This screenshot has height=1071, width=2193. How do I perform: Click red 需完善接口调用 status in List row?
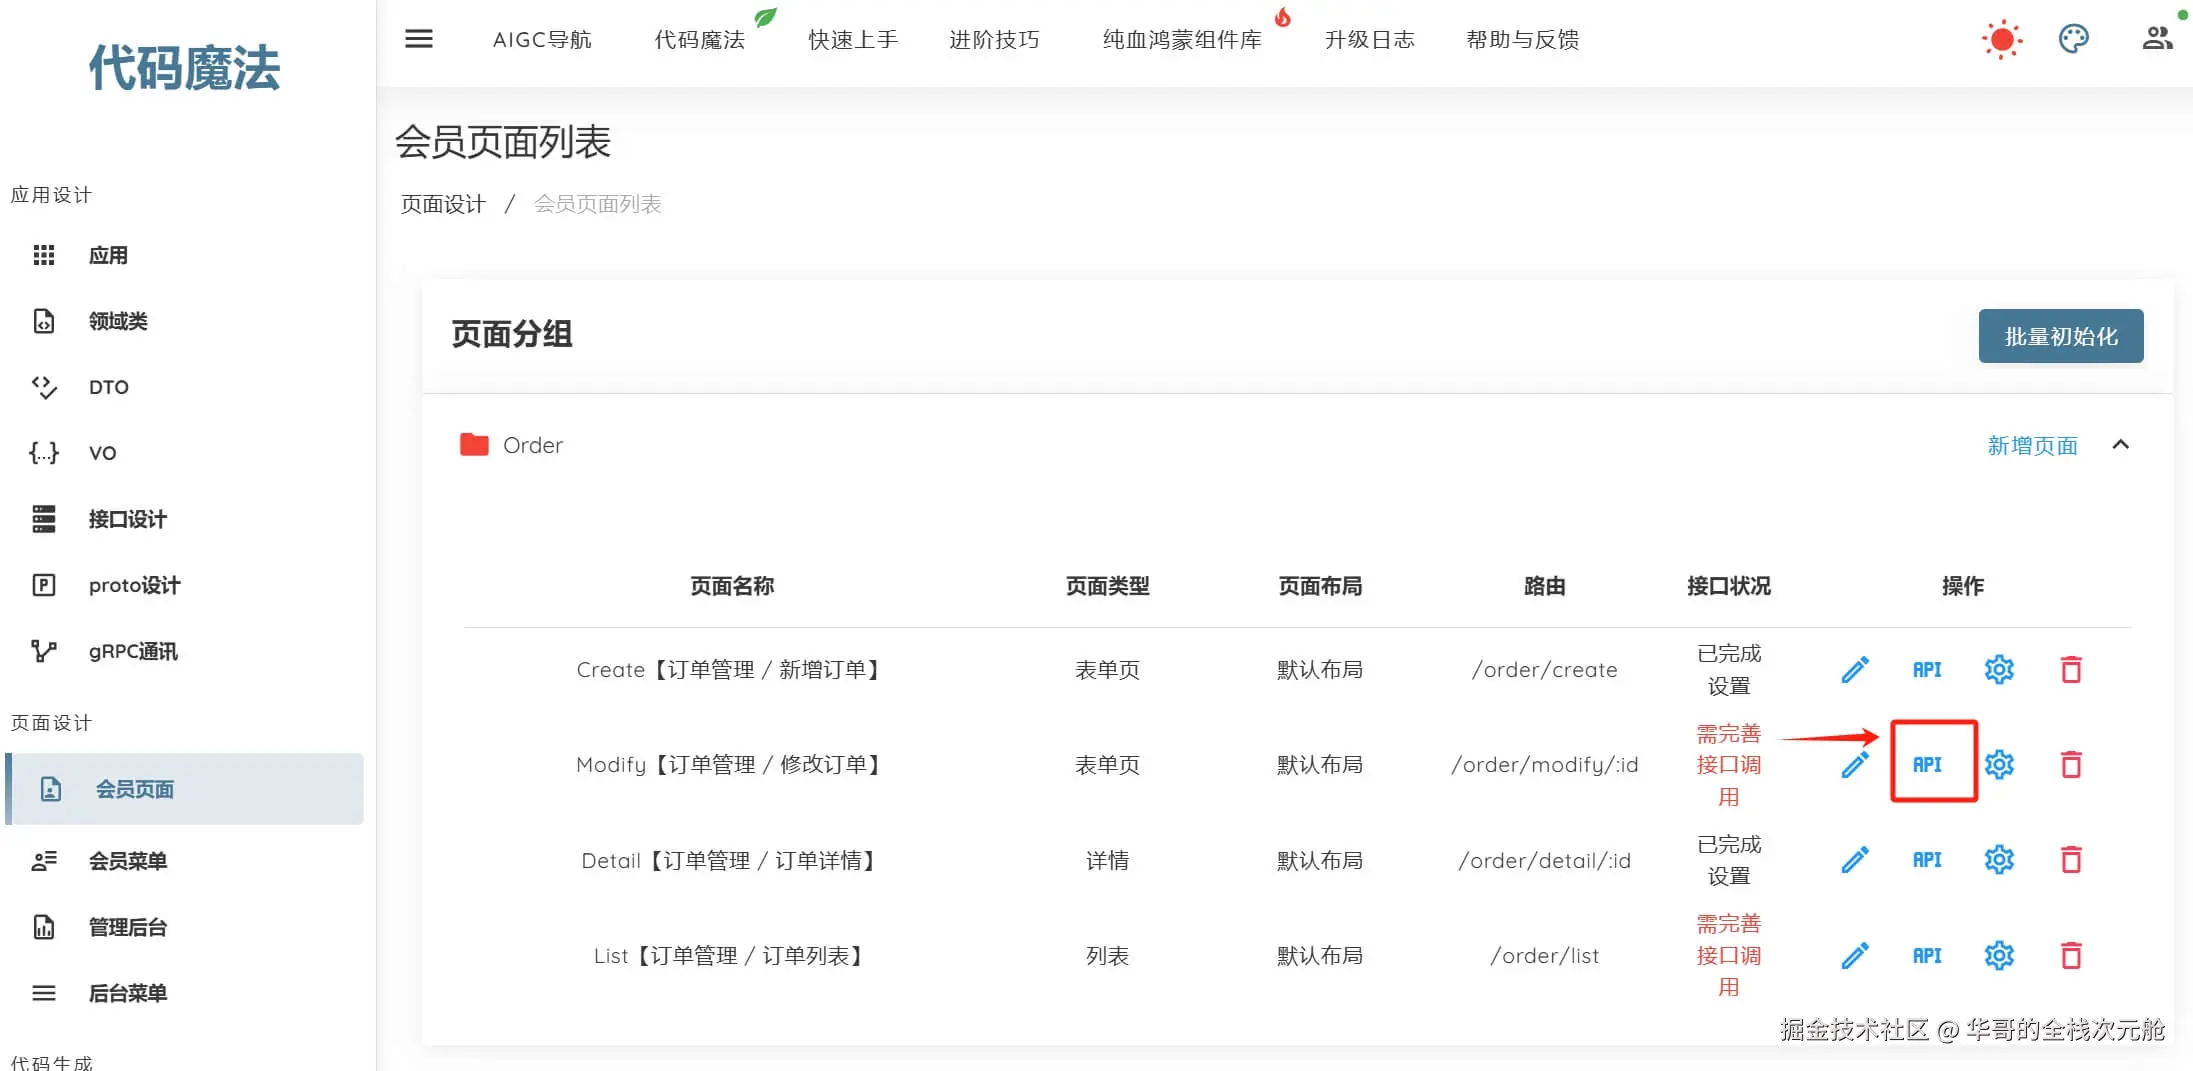click(1728, 955)
